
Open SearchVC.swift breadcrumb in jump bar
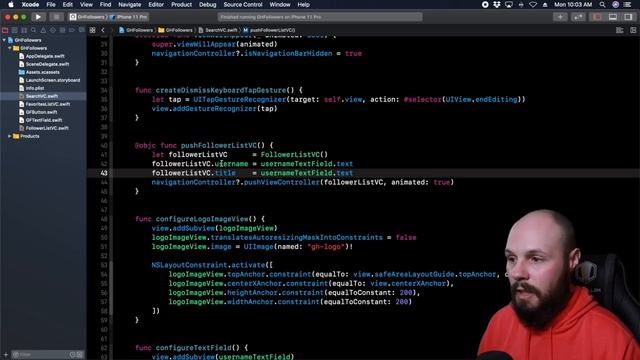click(x=218, y=30)
